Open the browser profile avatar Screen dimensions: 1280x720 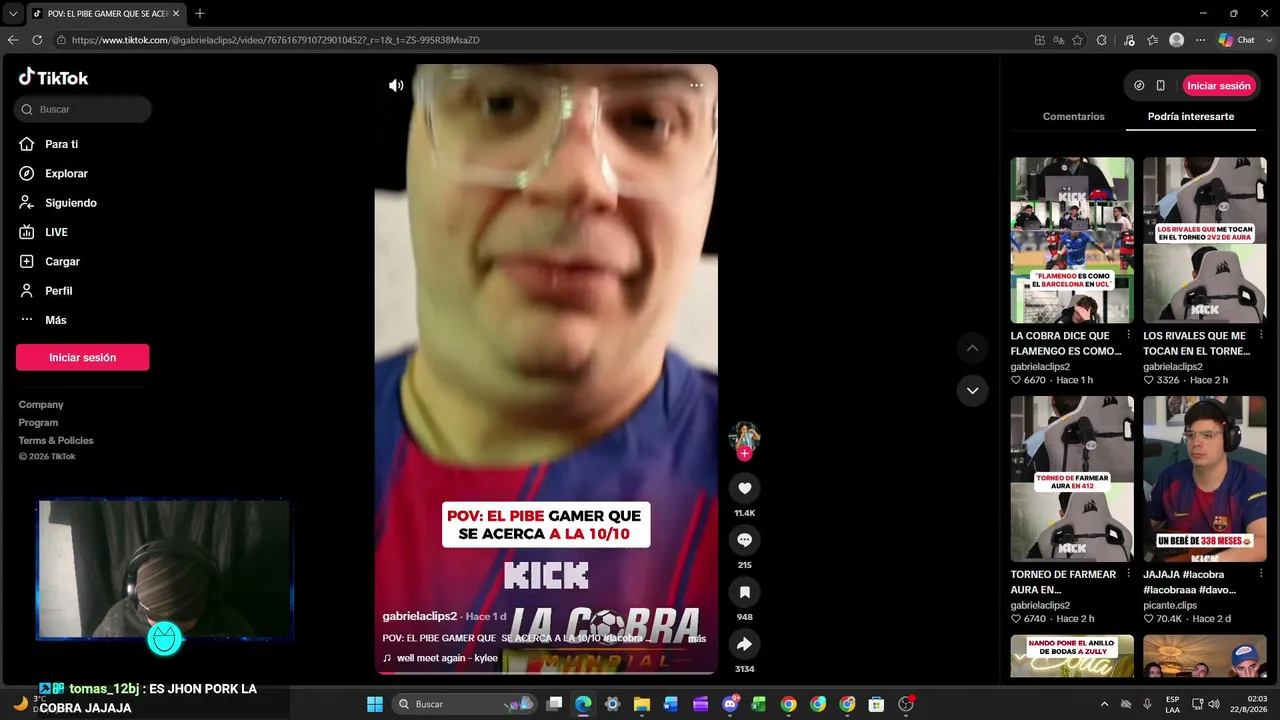pos(1177,40)
